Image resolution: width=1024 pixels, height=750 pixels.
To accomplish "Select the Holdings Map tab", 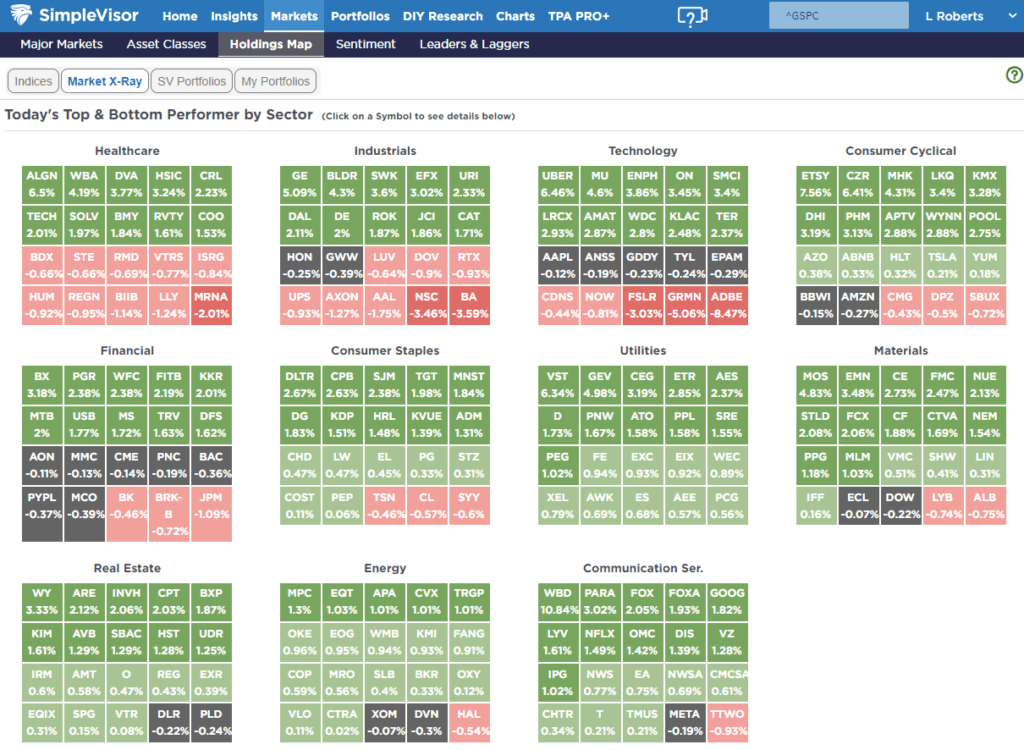I will tap(270, 44).
